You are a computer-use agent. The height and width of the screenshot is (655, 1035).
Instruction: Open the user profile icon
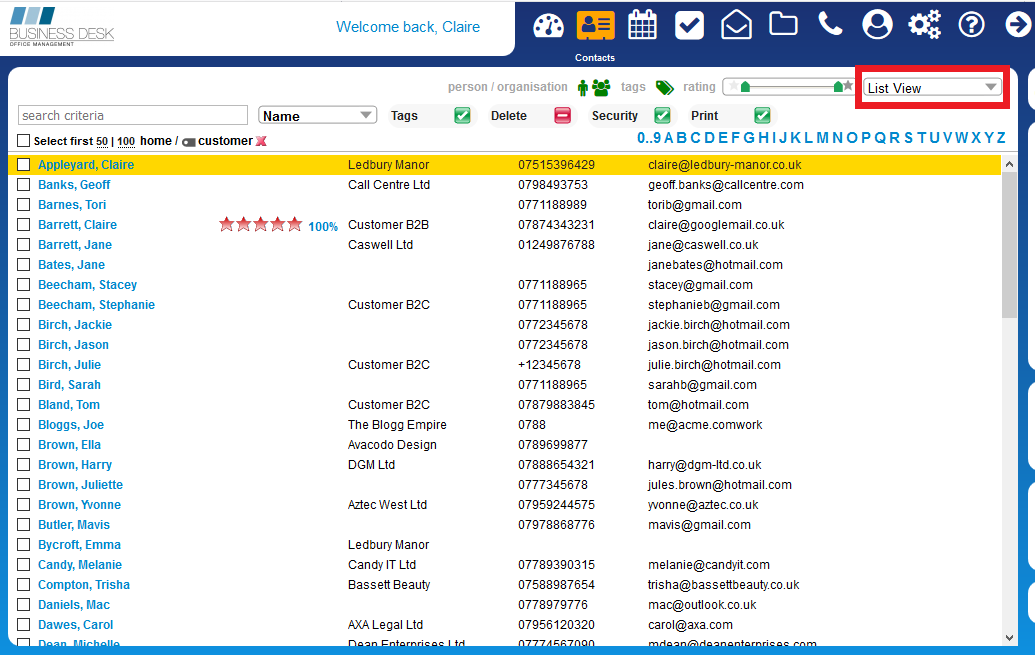coord(877,25)
